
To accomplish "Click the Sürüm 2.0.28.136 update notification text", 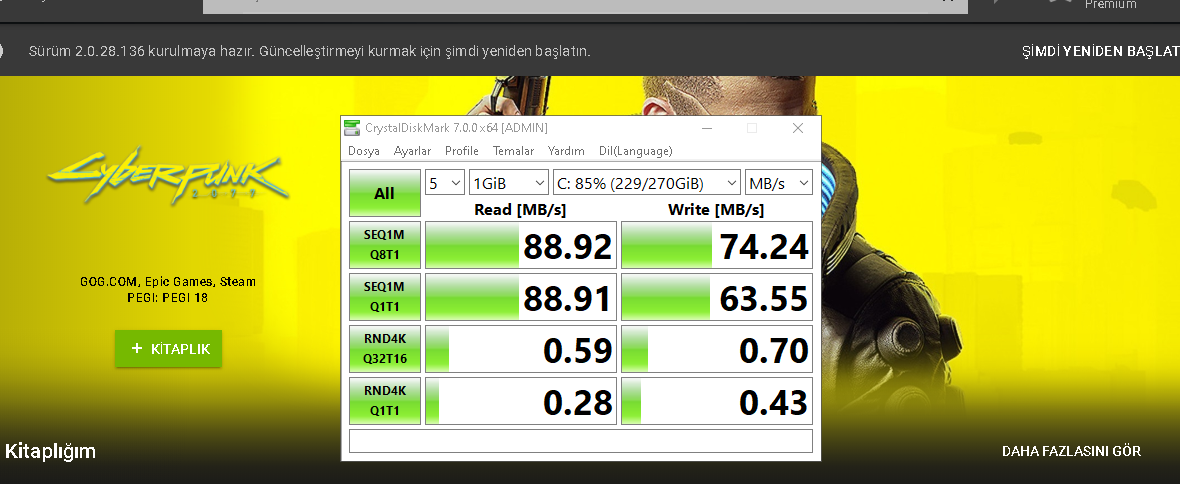I will [x=309, y=51].
